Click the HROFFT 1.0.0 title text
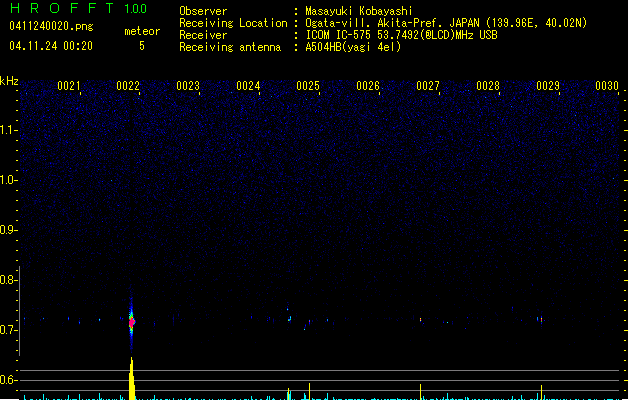Viewport: 629px width, 400px height. (x=78, y=8)
